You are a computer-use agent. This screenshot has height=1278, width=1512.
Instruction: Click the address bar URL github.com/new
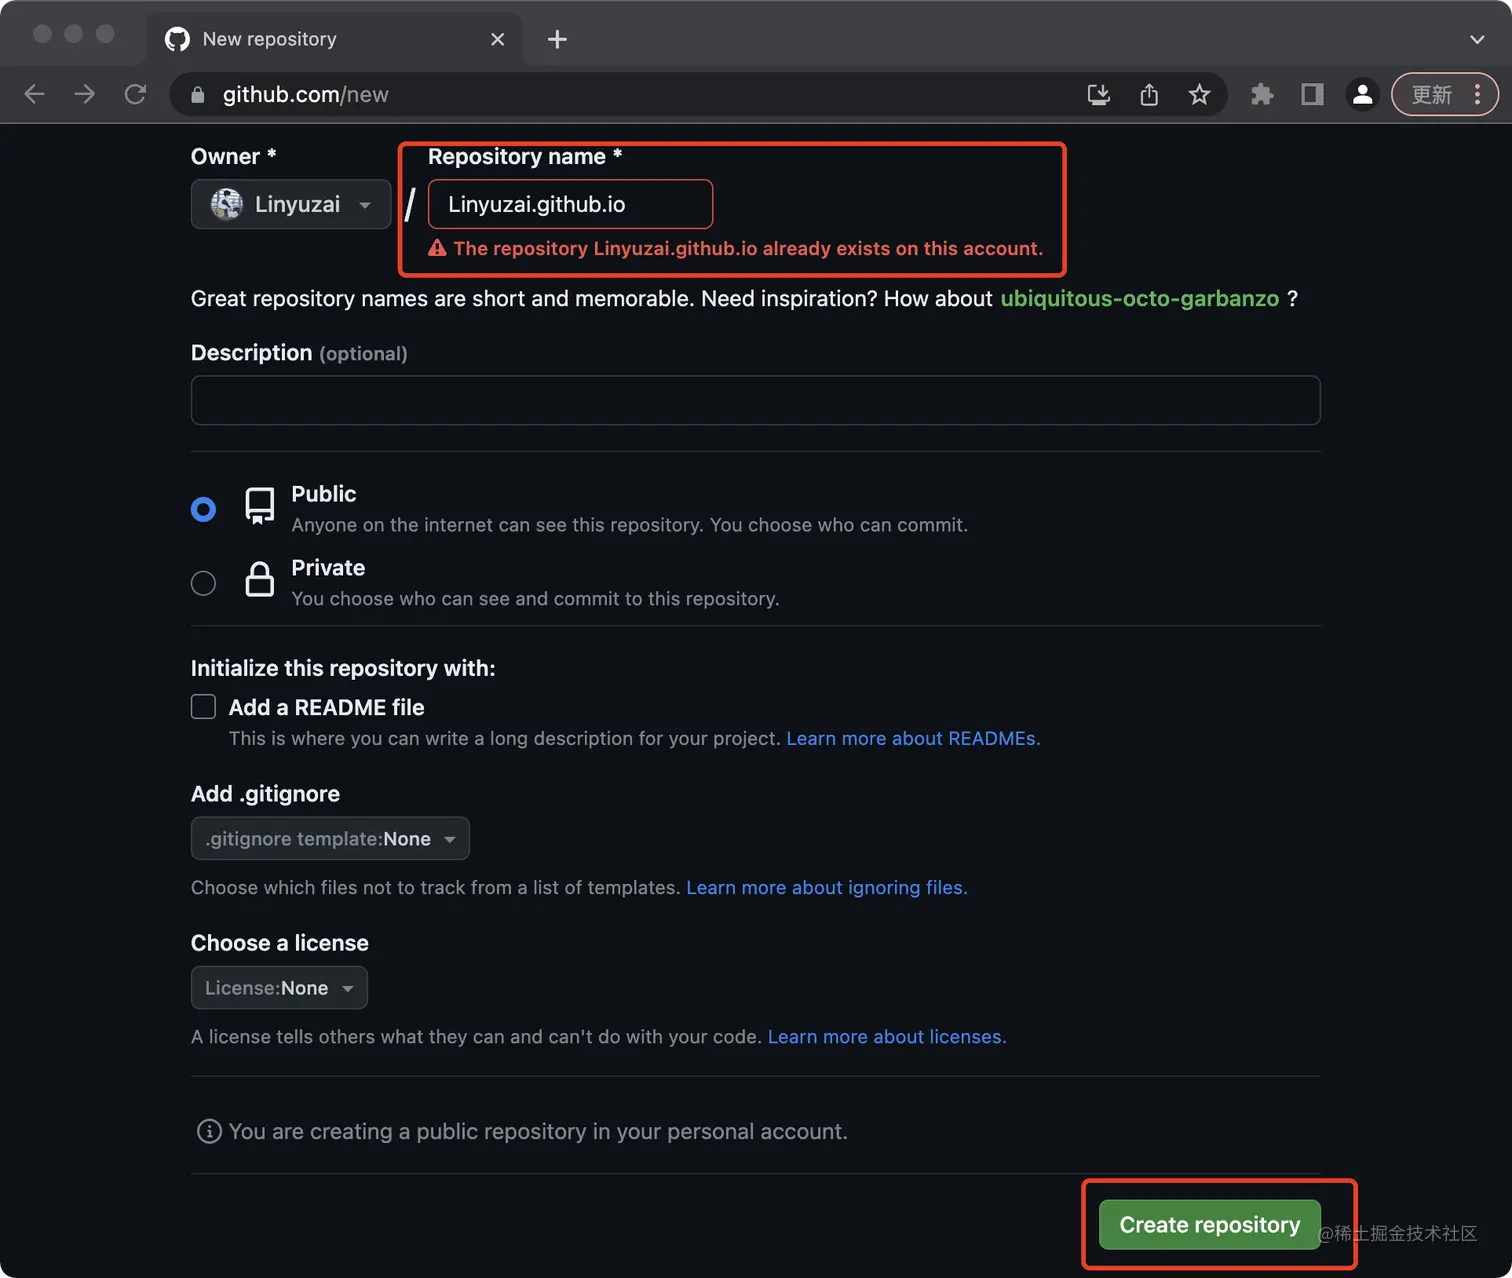306,95
